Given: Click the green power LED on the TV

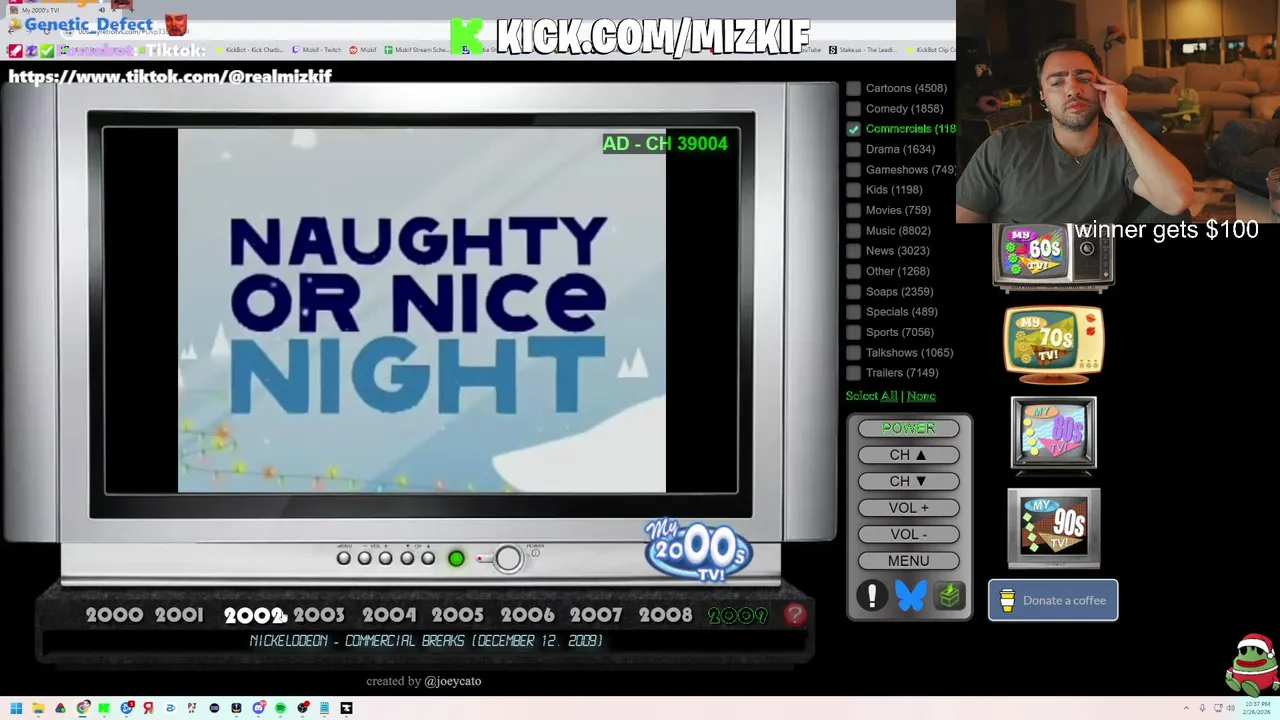Looking at the screenshot, I should tap(456, 558).
